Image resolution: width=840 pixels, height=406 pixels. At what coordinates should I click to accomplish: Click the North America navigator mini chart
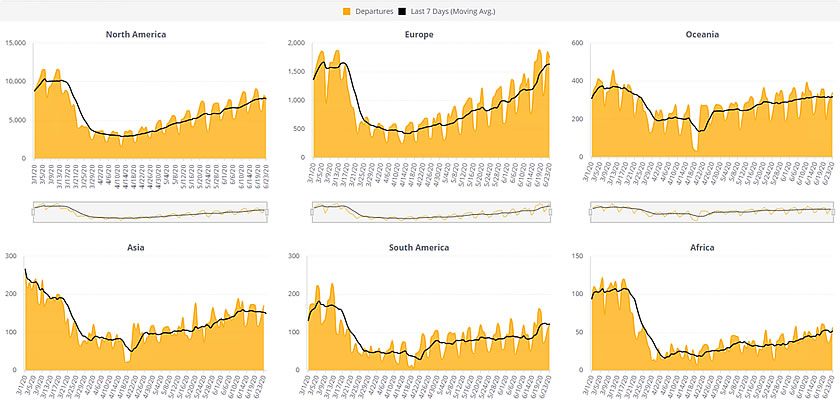tap(150, 212)
